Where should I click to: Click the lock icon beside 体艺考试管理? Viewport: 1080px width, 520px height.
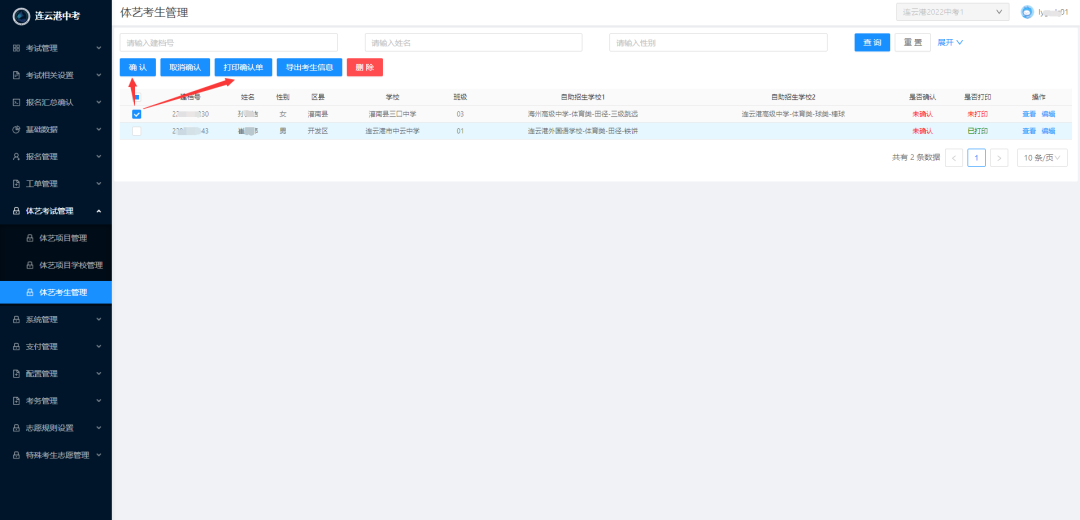(x=17, y=211)
